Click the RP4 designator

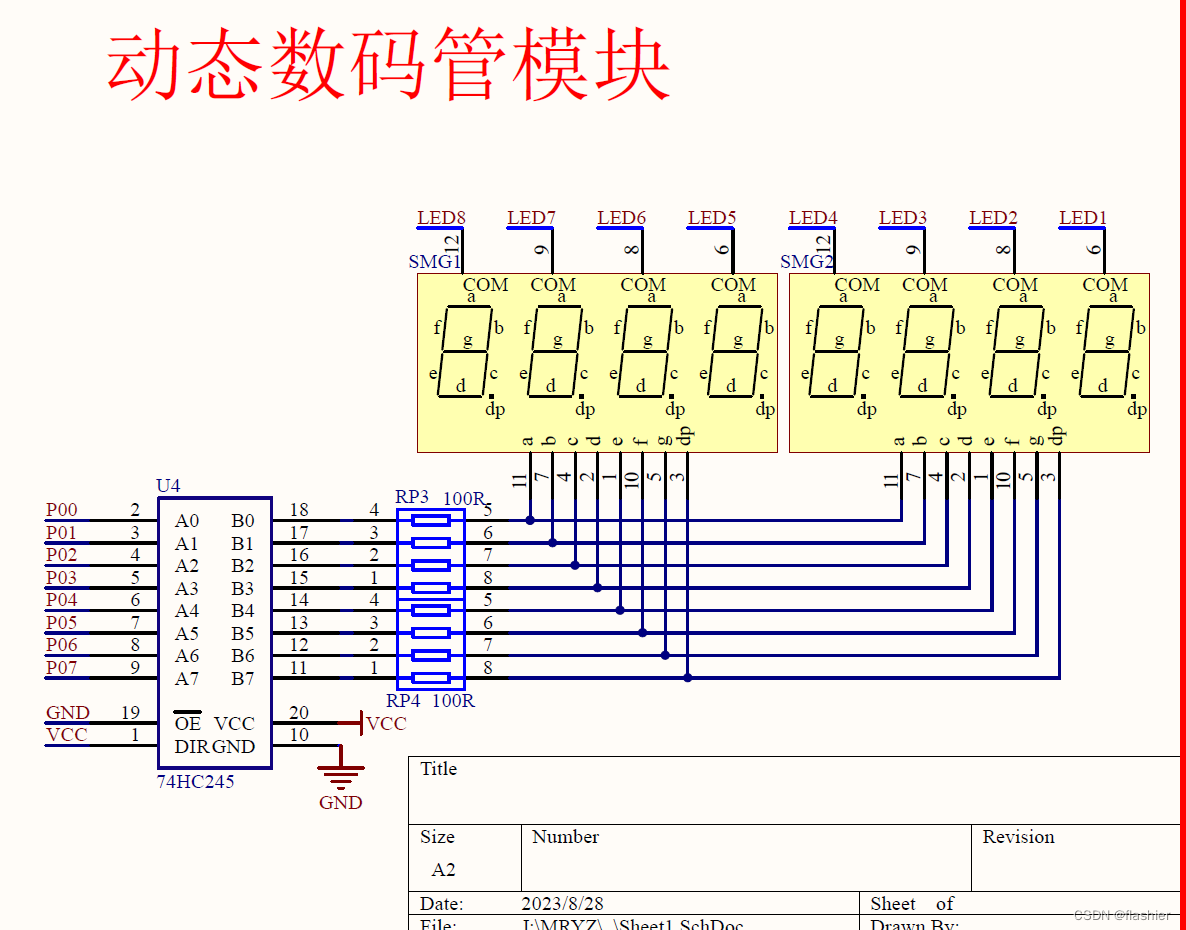pyautogui.click(x=403, y=700)
